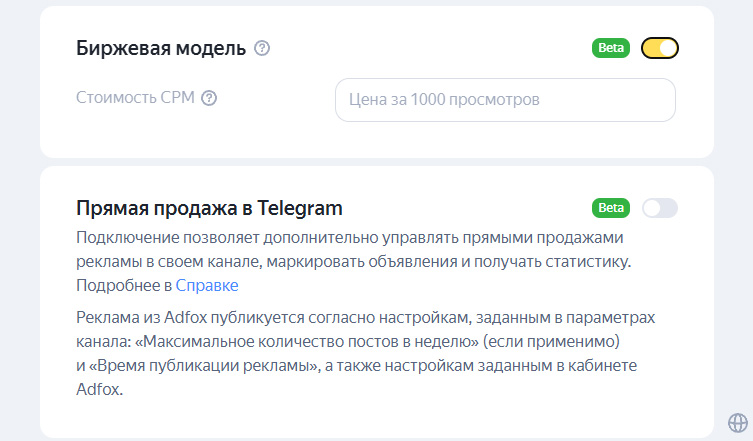Click final word Adfox. ending the description
This screenshot has height=441, width=753.
pos(99,389)
